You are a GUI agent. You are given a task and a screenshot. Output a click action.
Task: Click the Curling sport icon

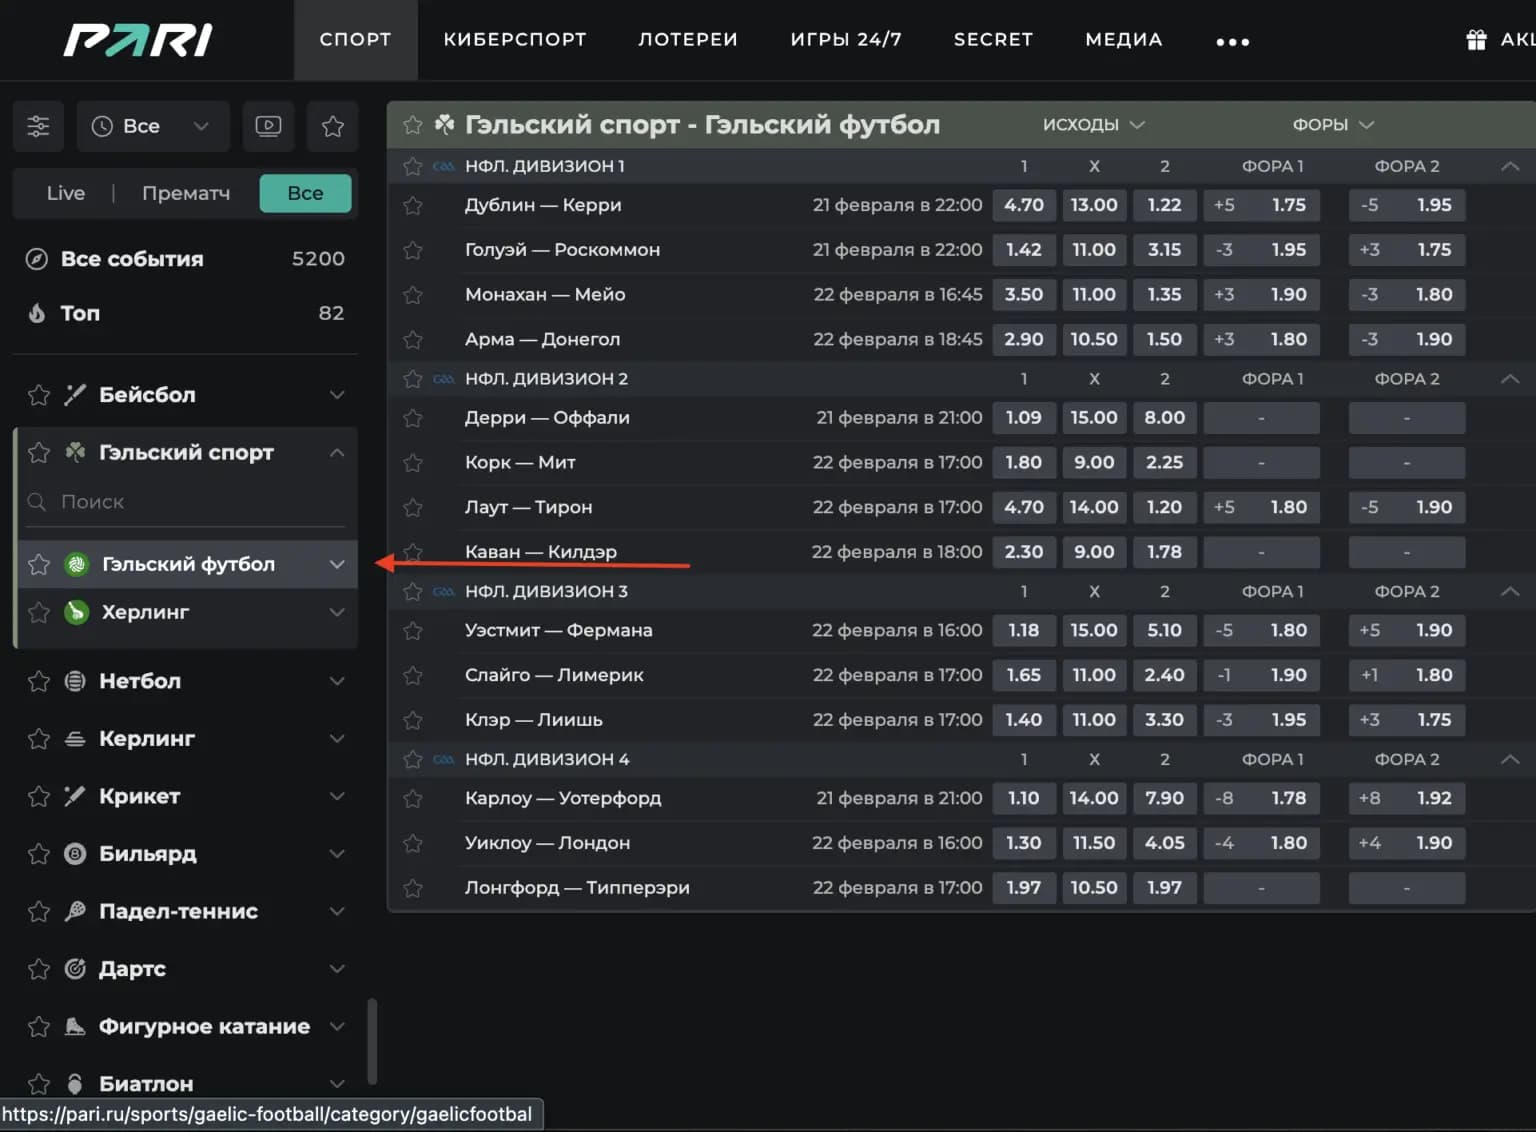(x=75, y=739)
